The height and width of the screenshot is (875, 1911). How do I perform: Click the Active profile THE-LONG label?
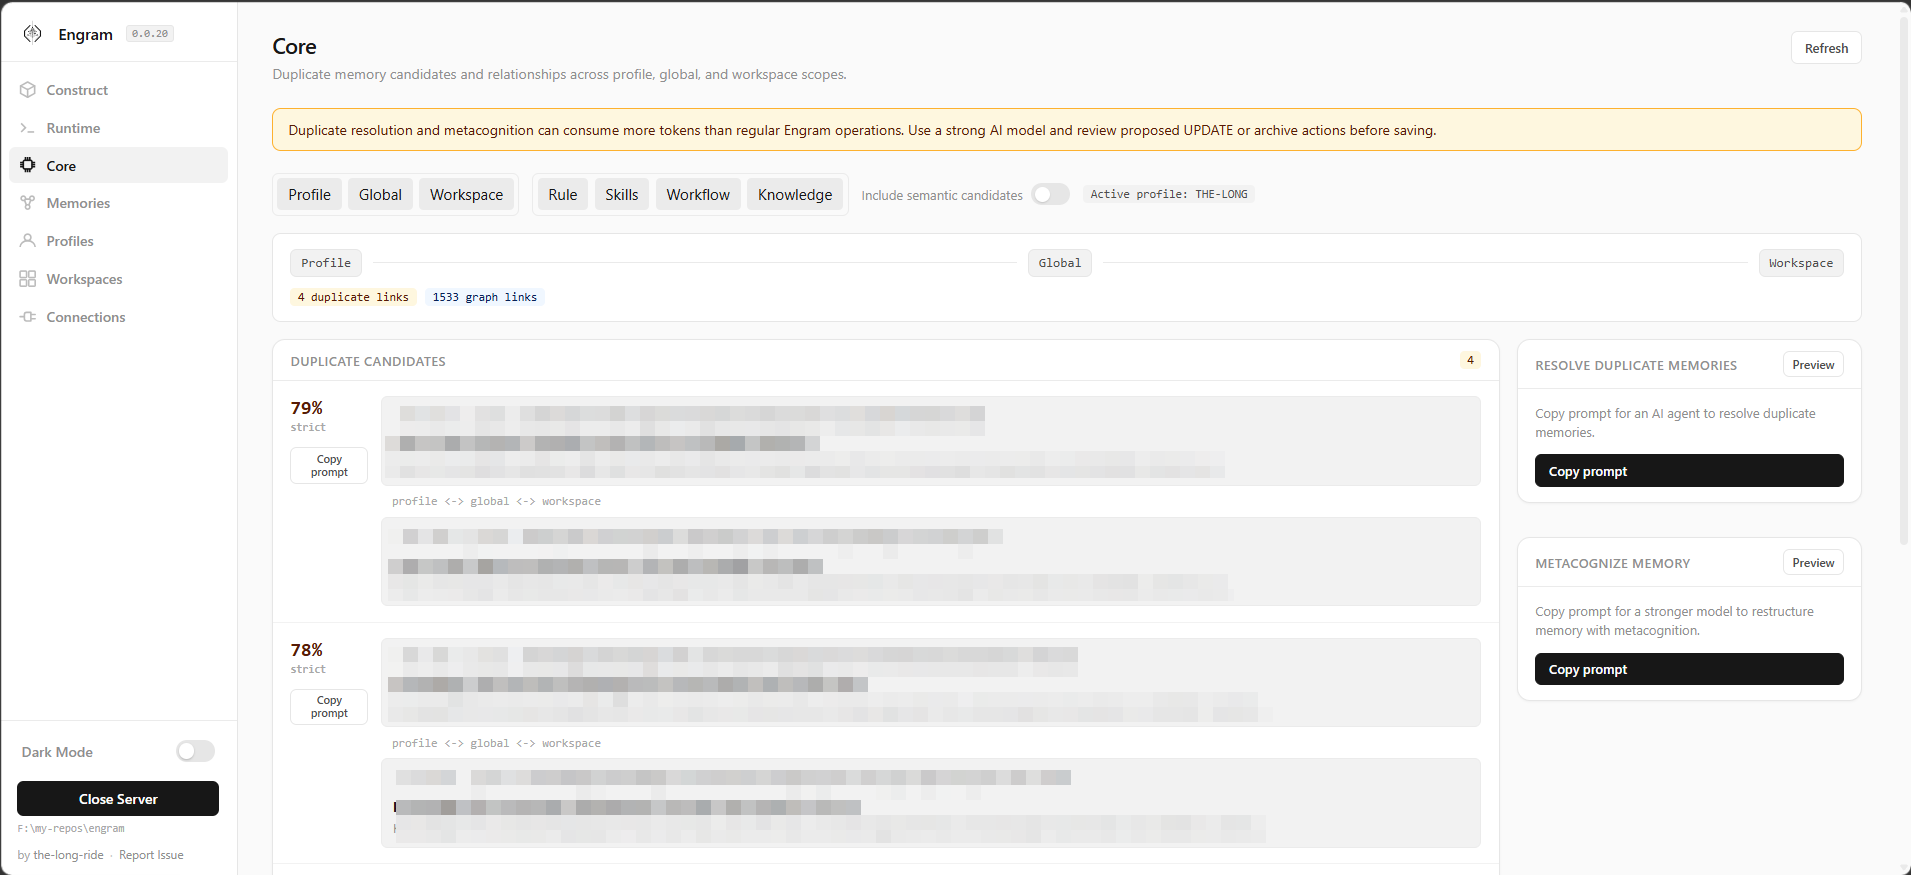(1169, 194)
